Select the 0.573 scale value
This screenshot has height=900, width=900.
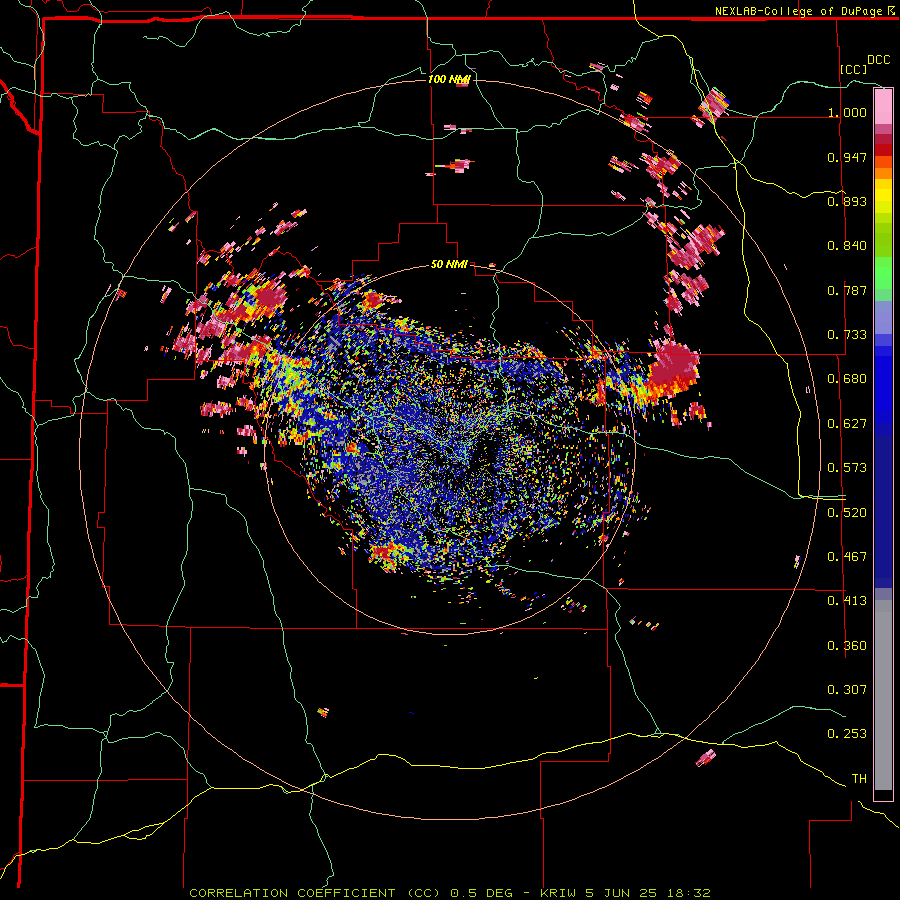(847, 468)
